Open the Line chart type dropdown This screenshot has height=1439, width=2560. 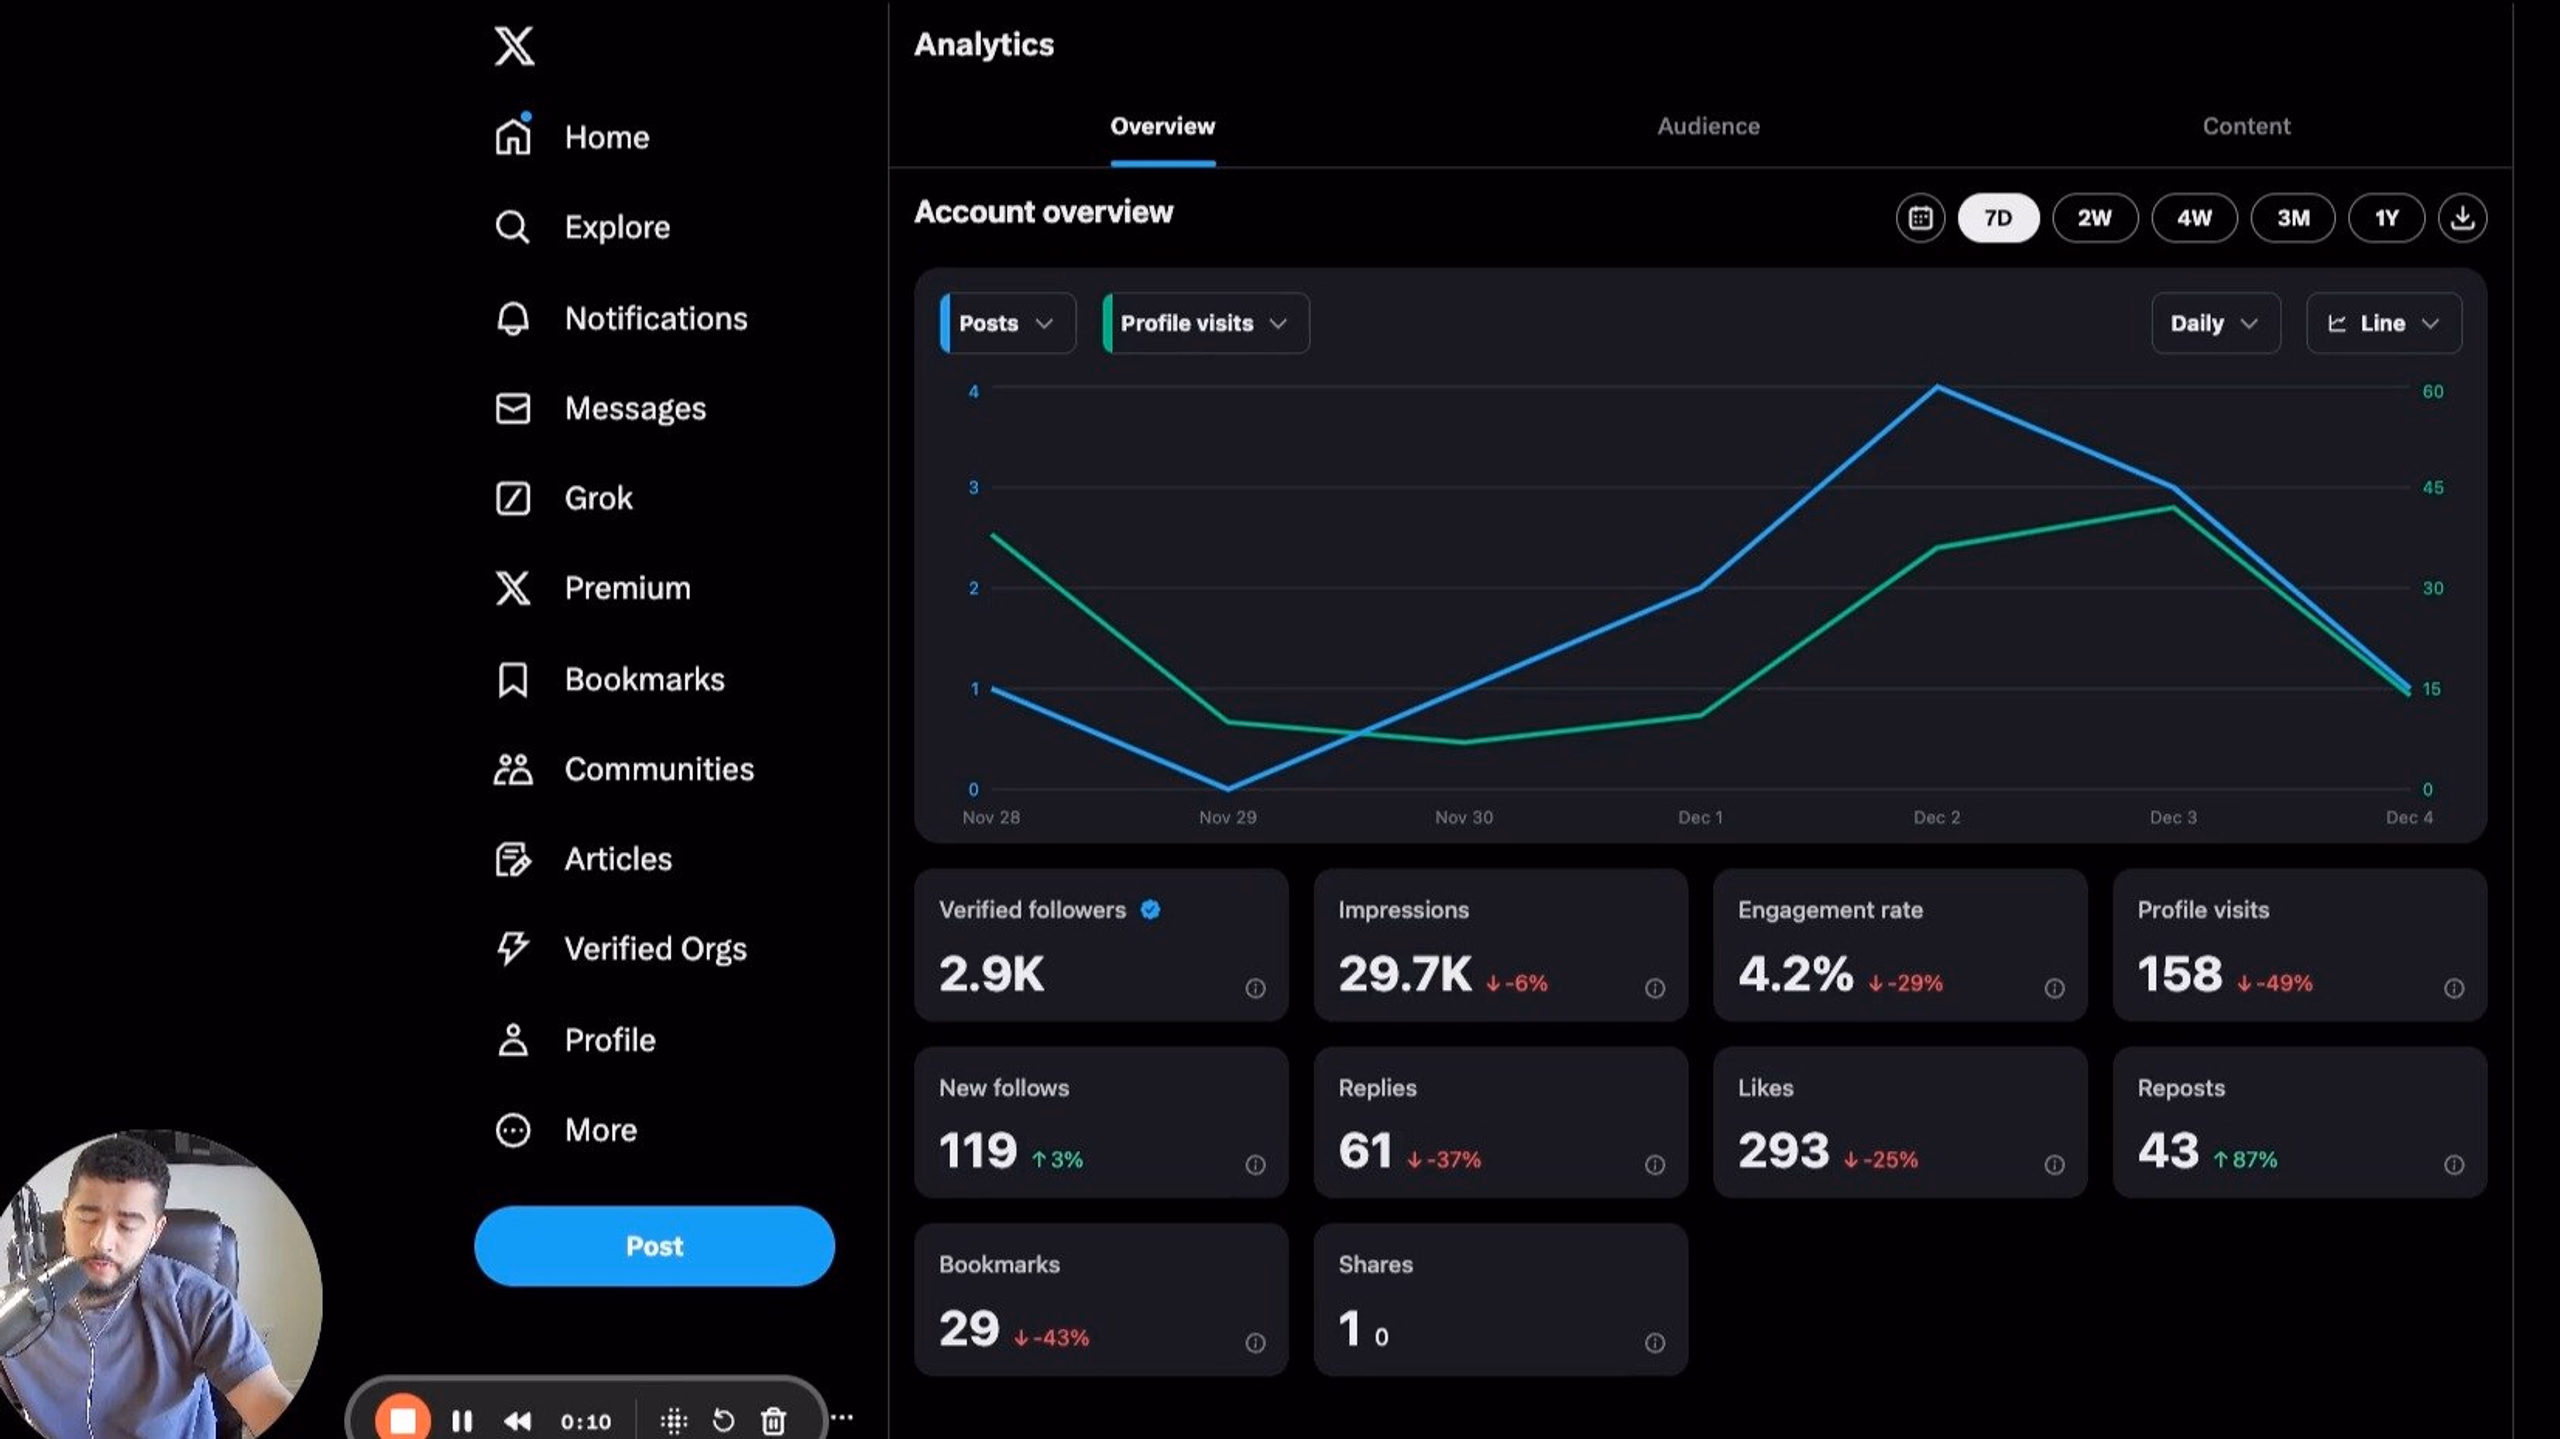pyautogui.click(x=2384, y=323)
